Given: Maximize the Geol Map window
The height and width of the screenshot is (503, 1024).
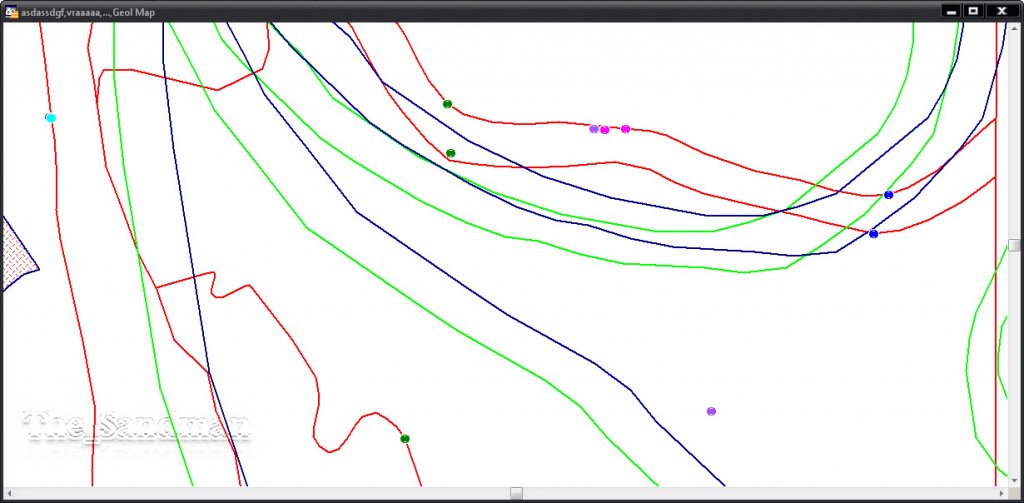Looking at the screenshot, I should tap(972, 11).
